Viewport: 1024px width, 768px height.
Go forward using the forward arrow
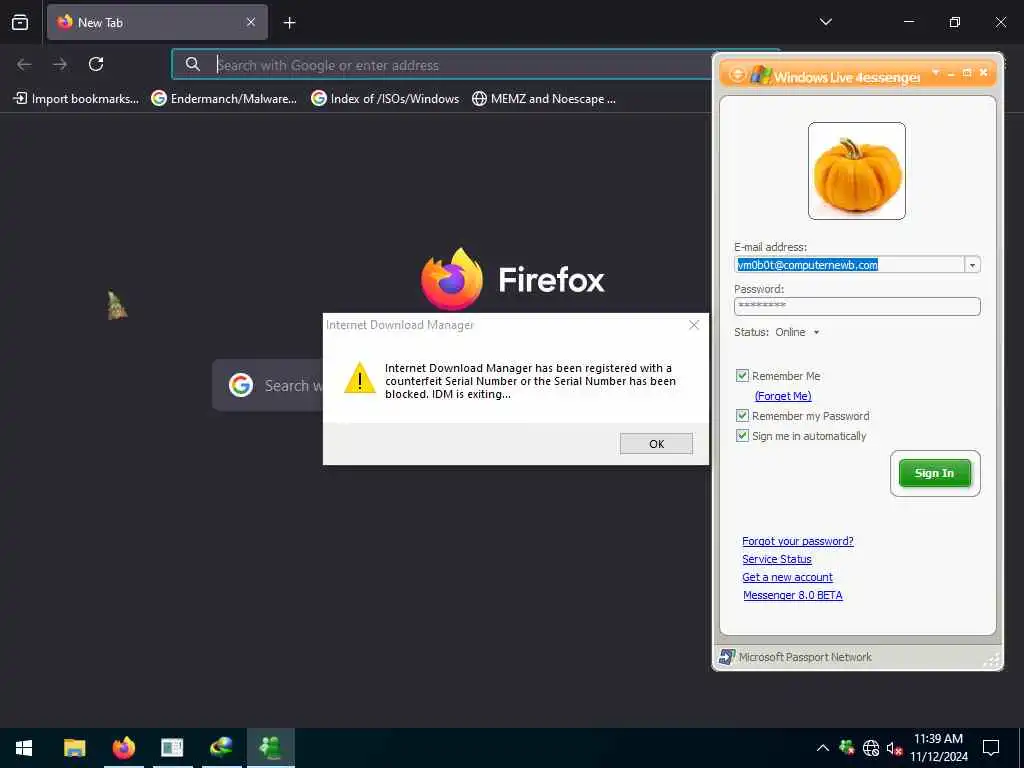(60, 64)
